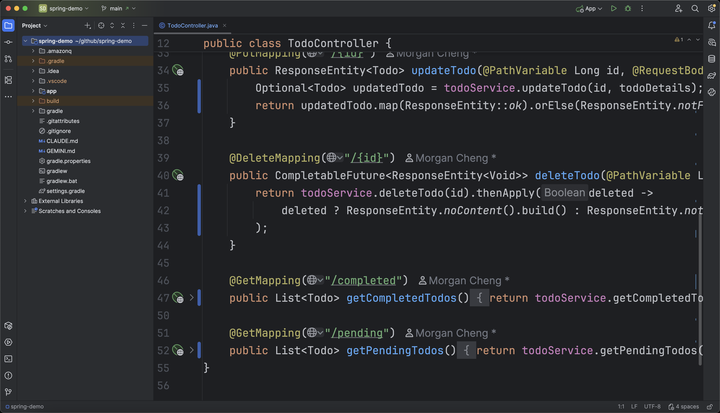This screenshot has width=720, height=413.
Task: Click the gutter icon on line 34
Action: tap(177, 71)
